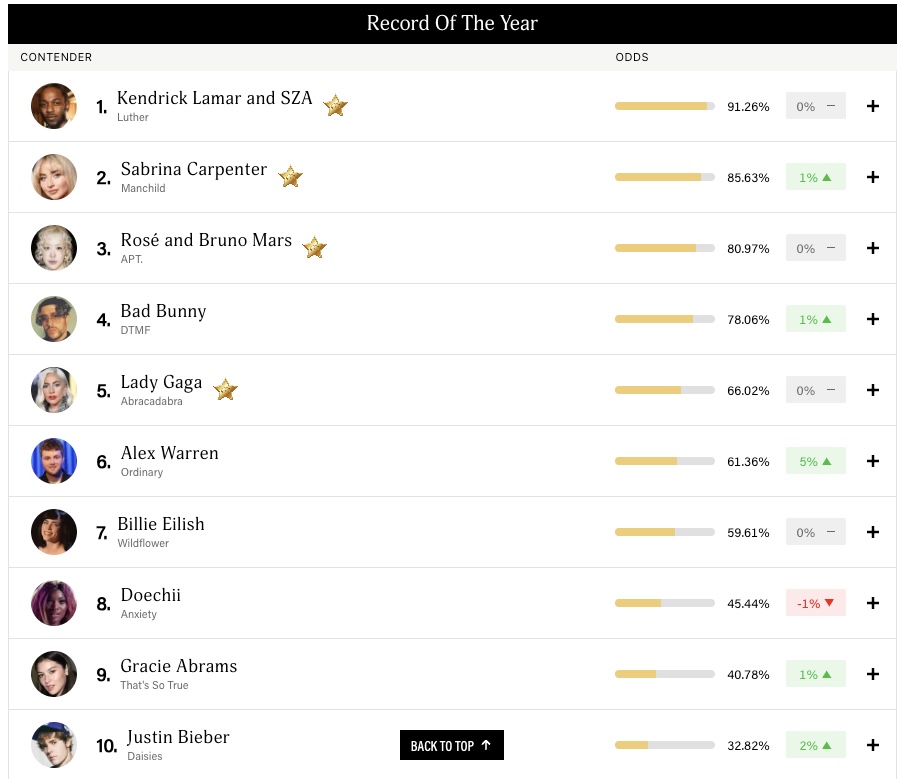Click the gold star next to Sabrina Carpenter
The width and height of the screenshot is (902, 779).
[290, 176]
